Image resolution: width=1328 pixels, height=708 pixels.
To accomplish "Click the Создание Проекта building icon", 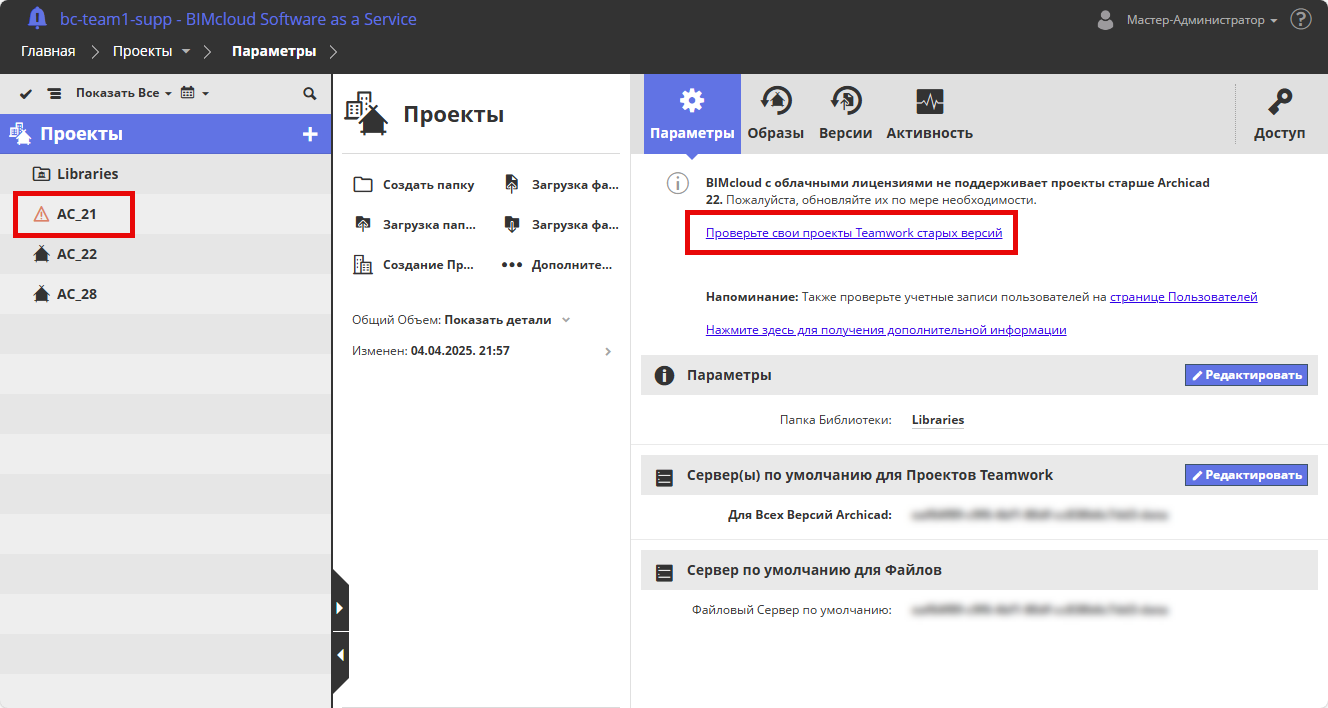I will [363, 265].
